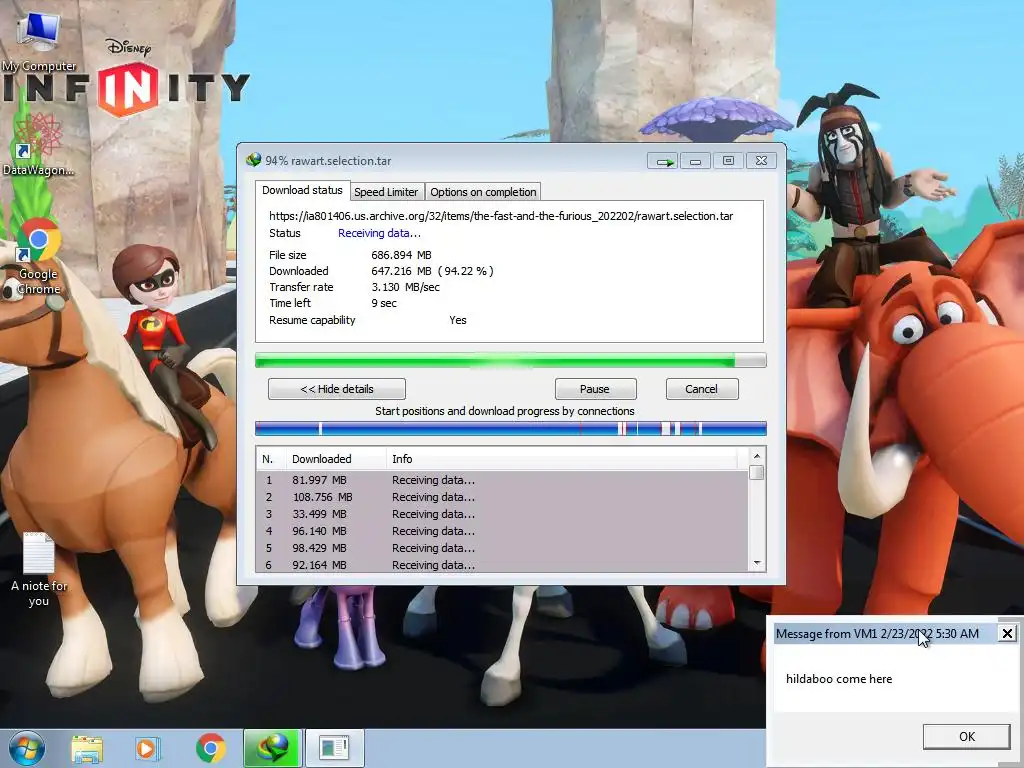Open the 'A niote for you' text file
Viewport: 1024px width, 768px height.
(x=39, y=569)
